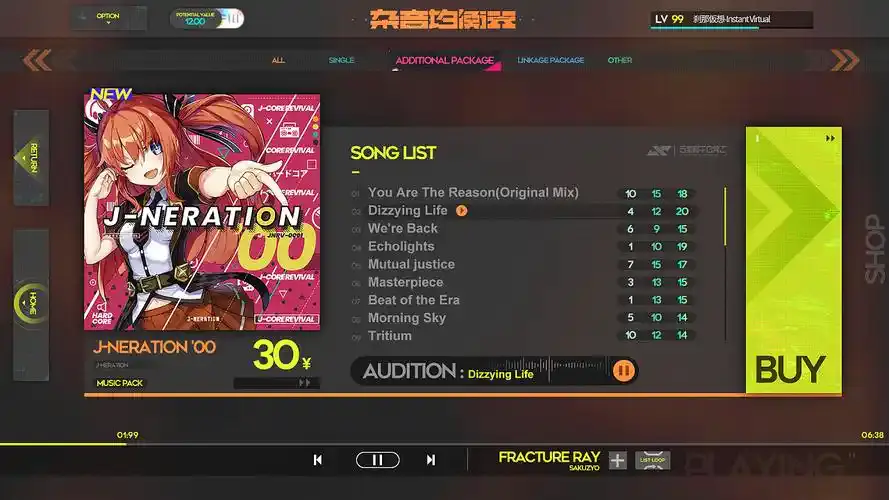Select the ALL category tab
The width and height of the screenshot is (889, 500).
278,60
